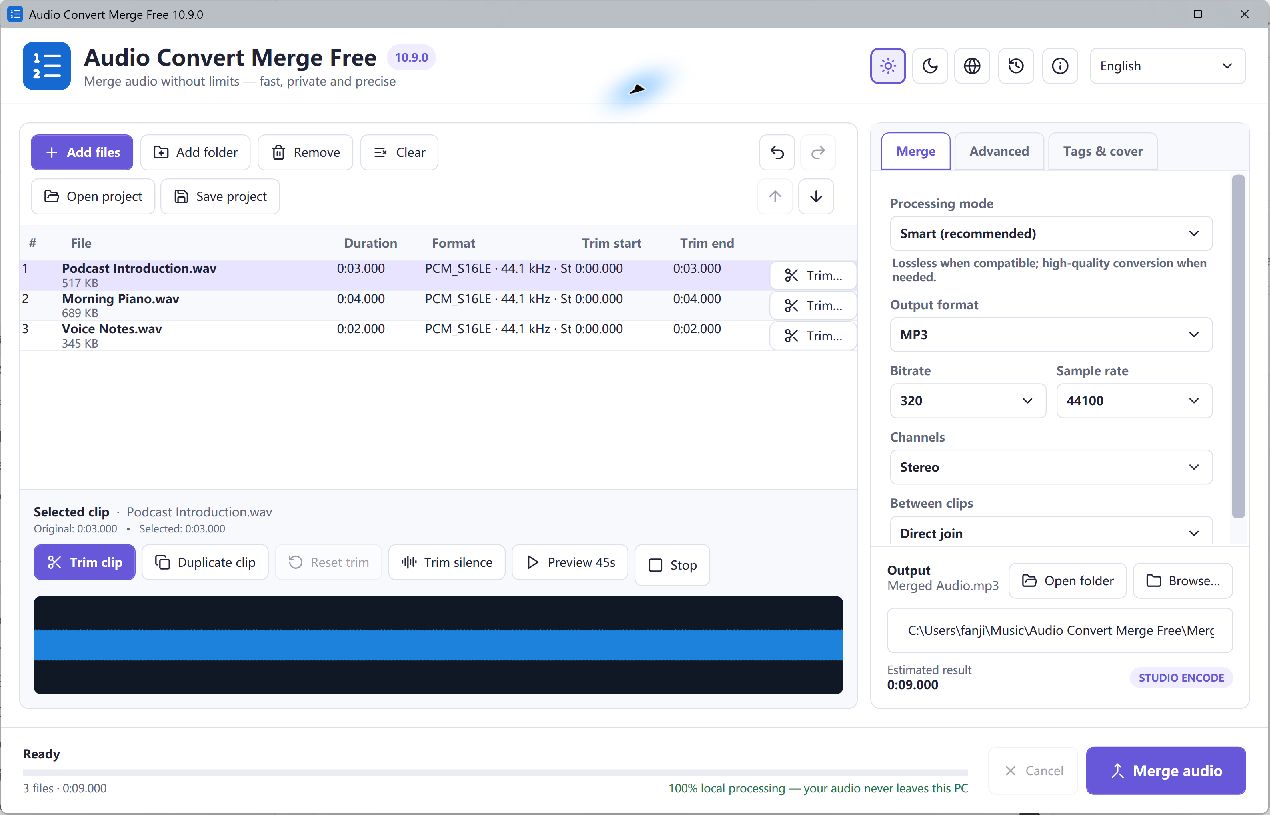The height and width of the screenshot is (815, 1270).
Task: Click the Merge audio button
Action: click(x=1166, y=771)
